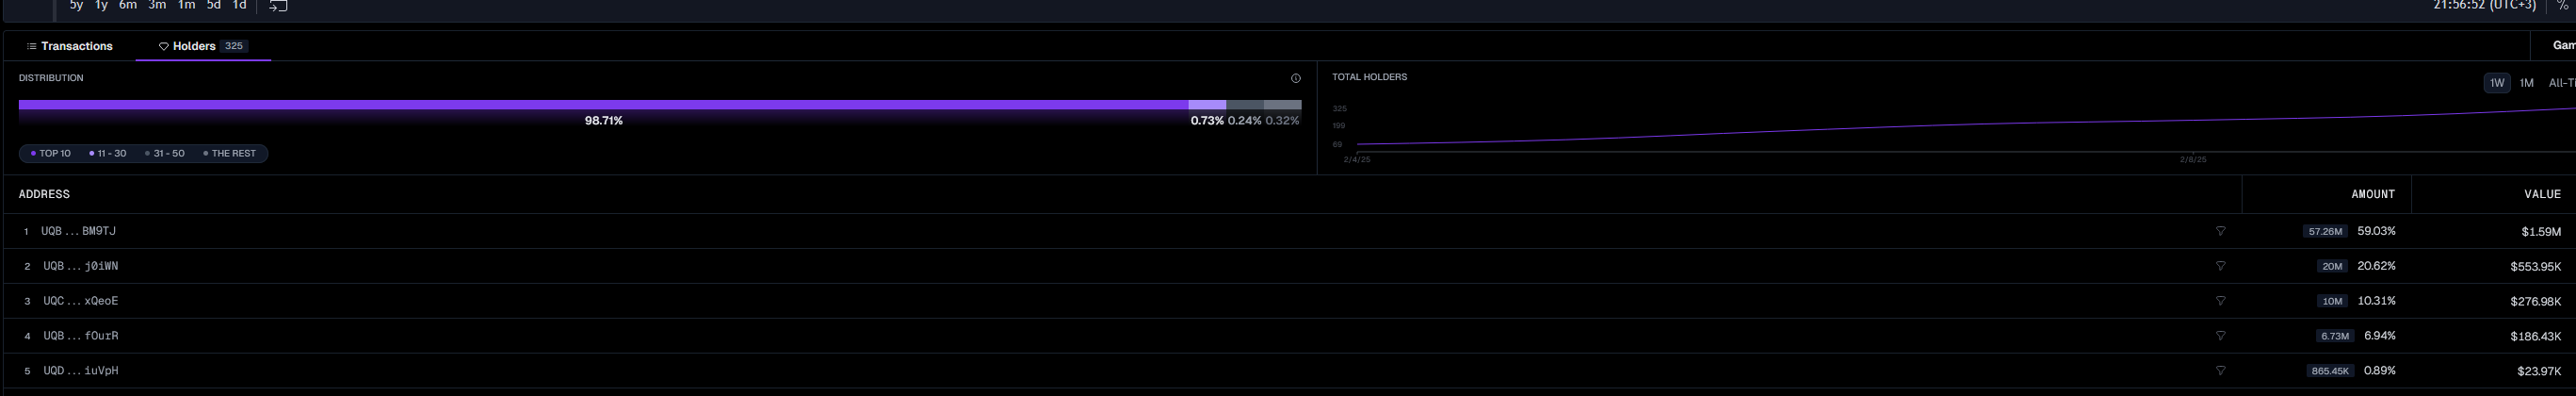The width and height of the screenshot is (2576, 396).
Task: Toggle TOP 10 legend entry
Action: click(x=50, y=154)
